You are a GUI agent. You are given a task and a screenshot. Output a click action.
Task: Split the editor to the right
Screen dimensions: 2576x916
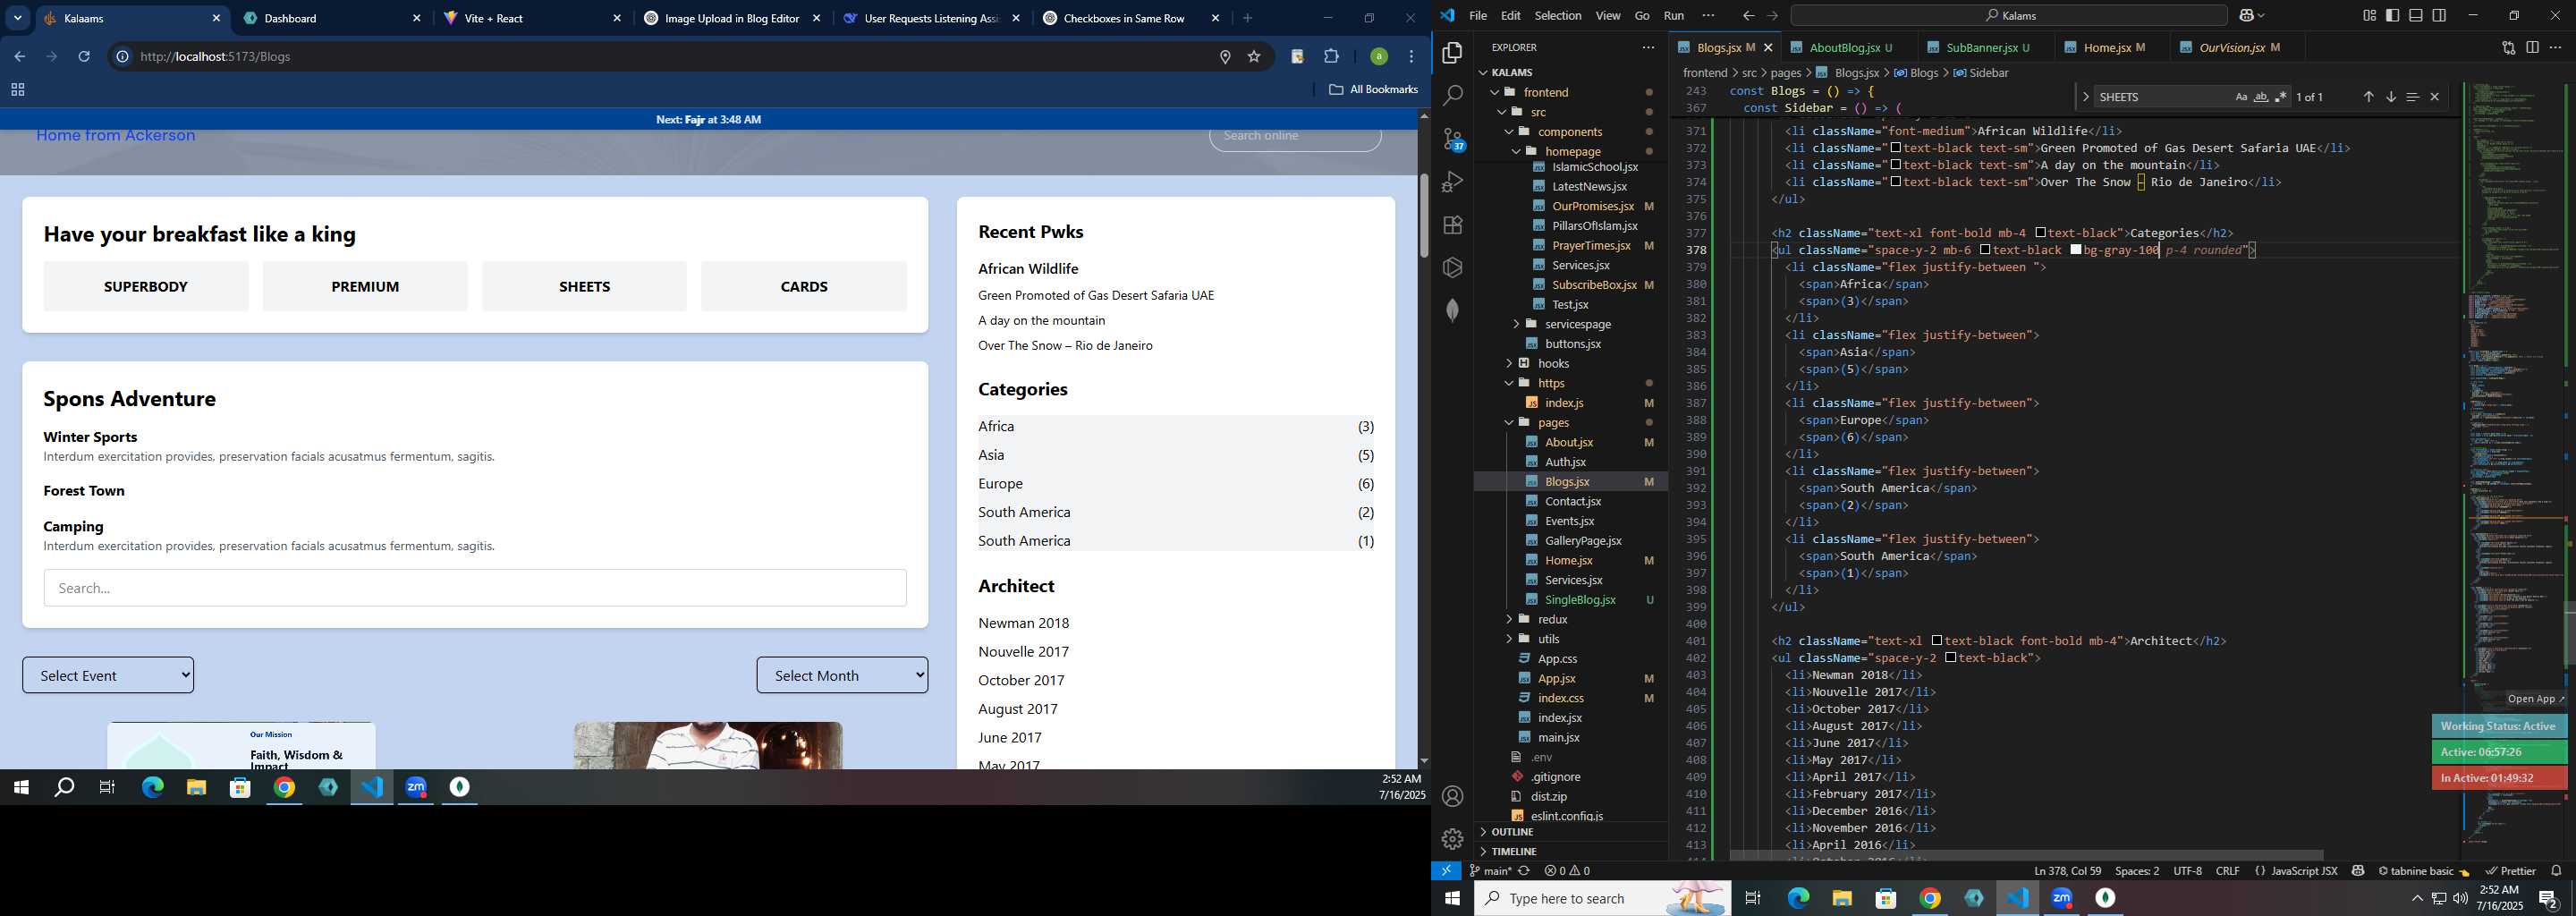pyautogui.click(x=2532, y=47)
